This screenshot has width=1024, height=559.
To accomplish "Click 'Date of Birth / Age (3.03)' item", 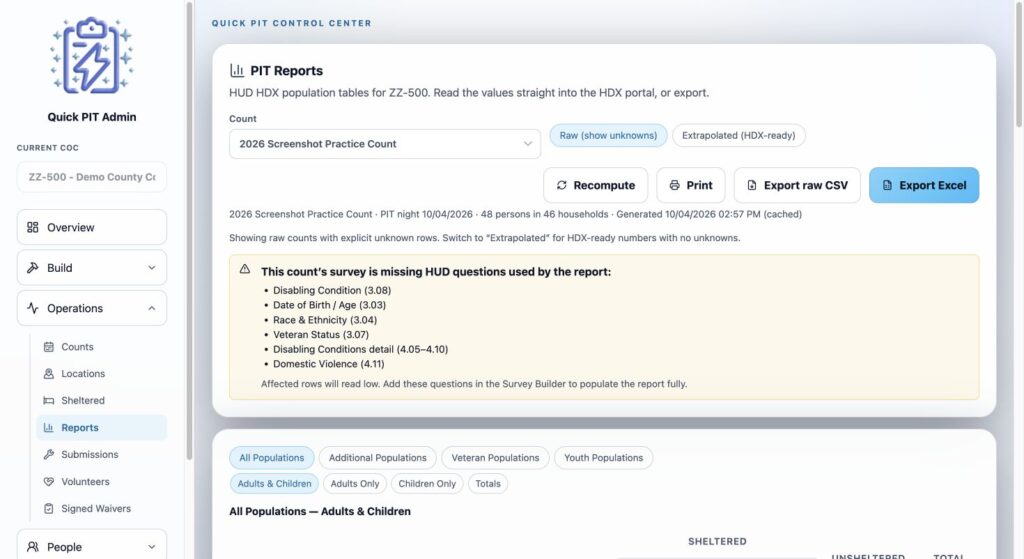I will tap(329, 305).
